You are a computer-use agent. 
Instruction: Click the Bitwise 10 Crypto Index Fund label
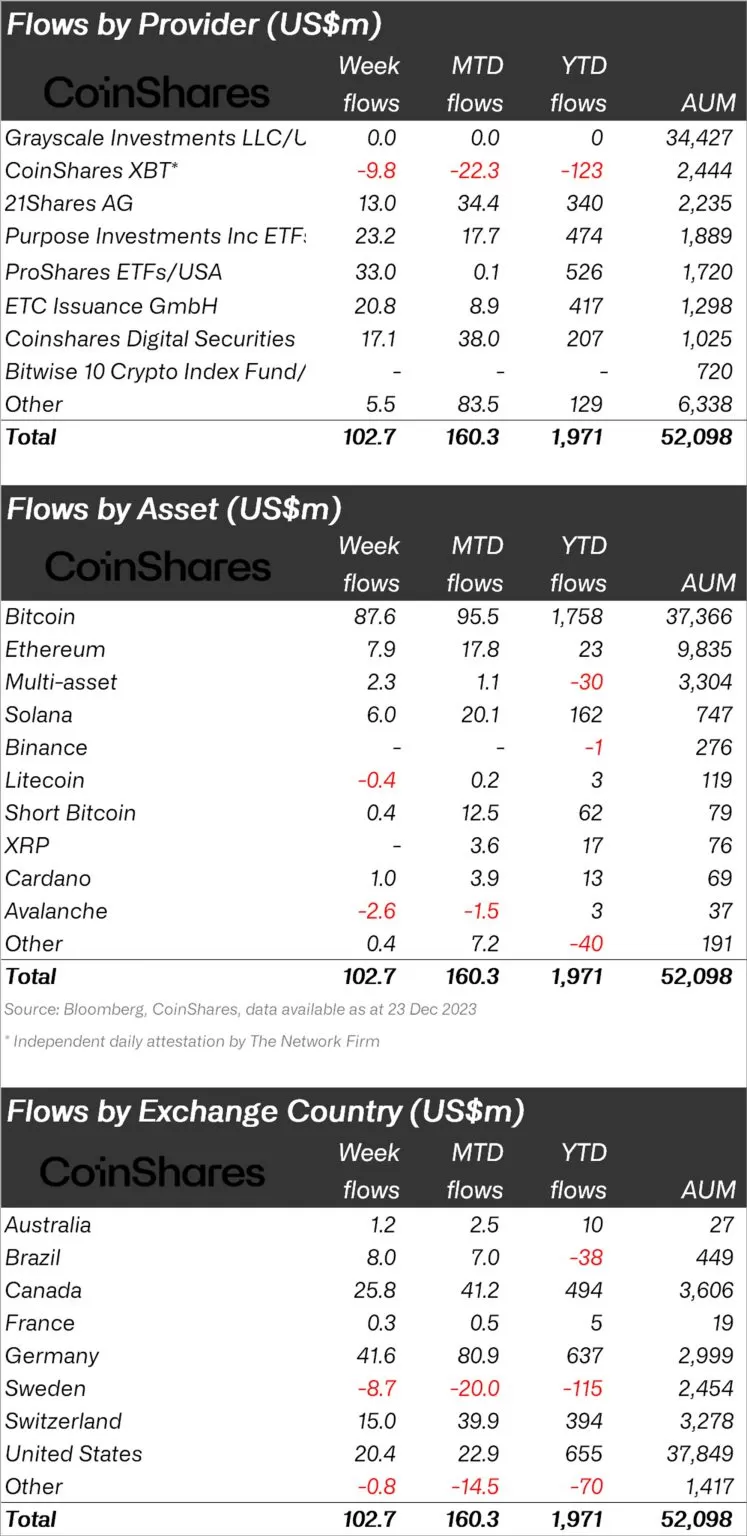click(x=155, y=371)
